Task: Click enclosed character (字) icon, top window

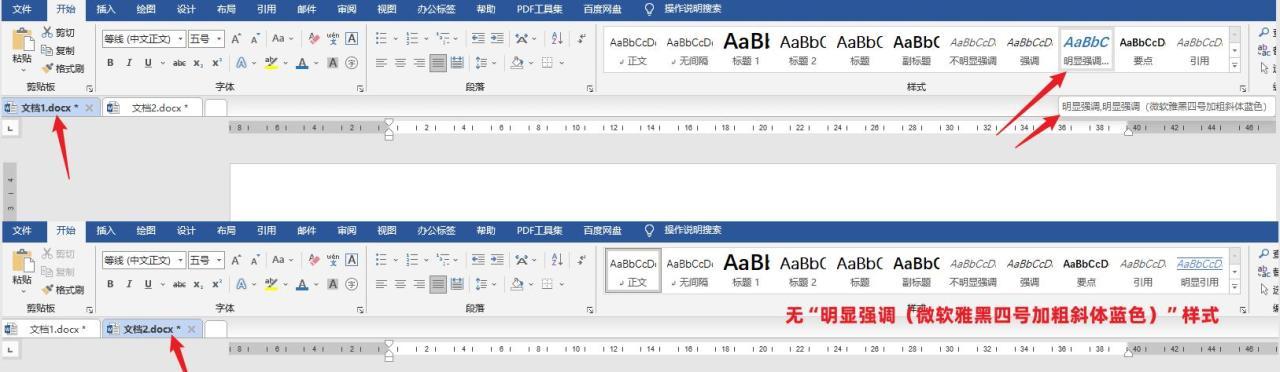Action: click(351, 62)
